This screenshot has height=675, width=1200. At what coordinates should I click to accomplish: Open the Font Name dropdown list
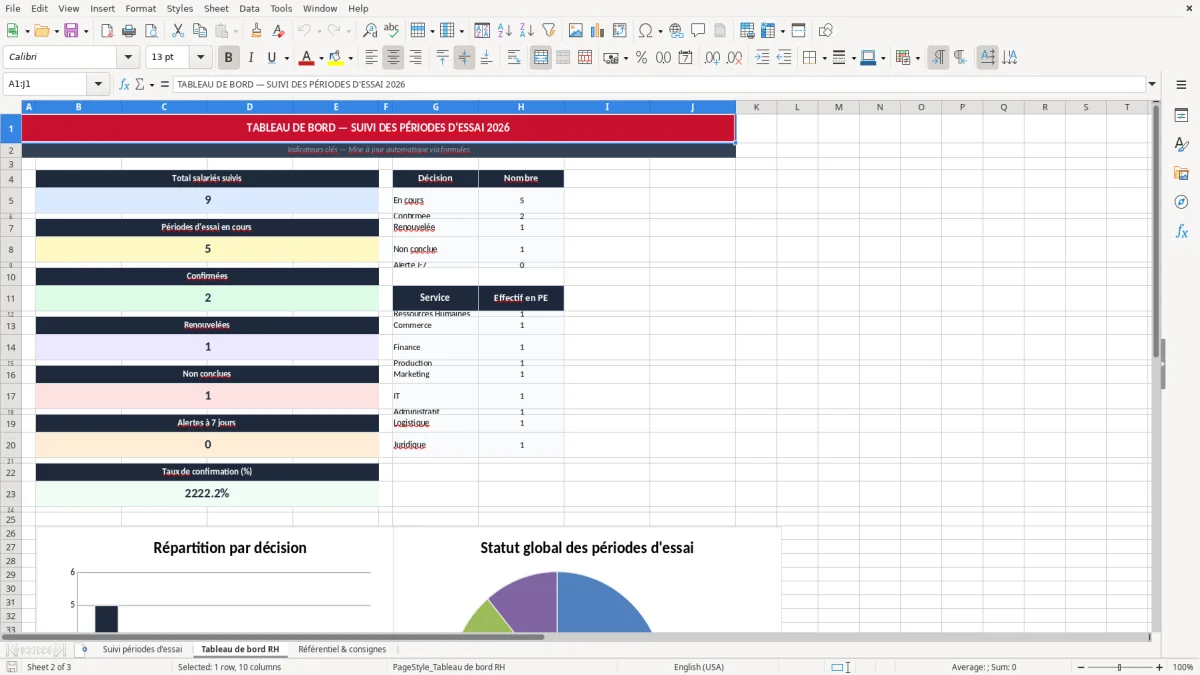(128, 58)
